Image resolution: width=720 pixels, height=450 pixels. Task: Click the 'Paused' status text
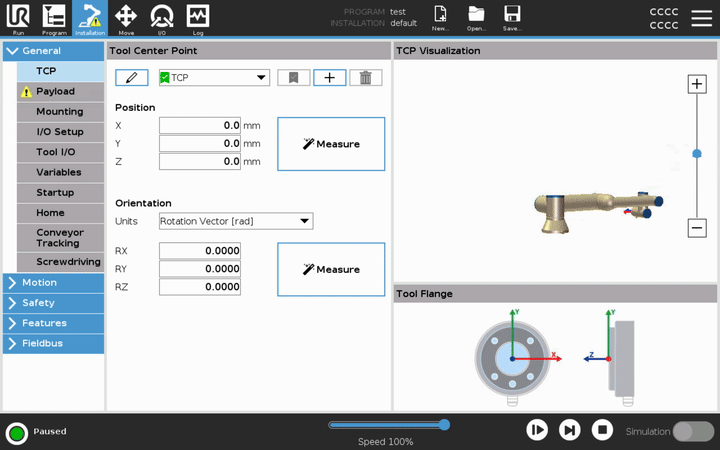tap(50, 432)
